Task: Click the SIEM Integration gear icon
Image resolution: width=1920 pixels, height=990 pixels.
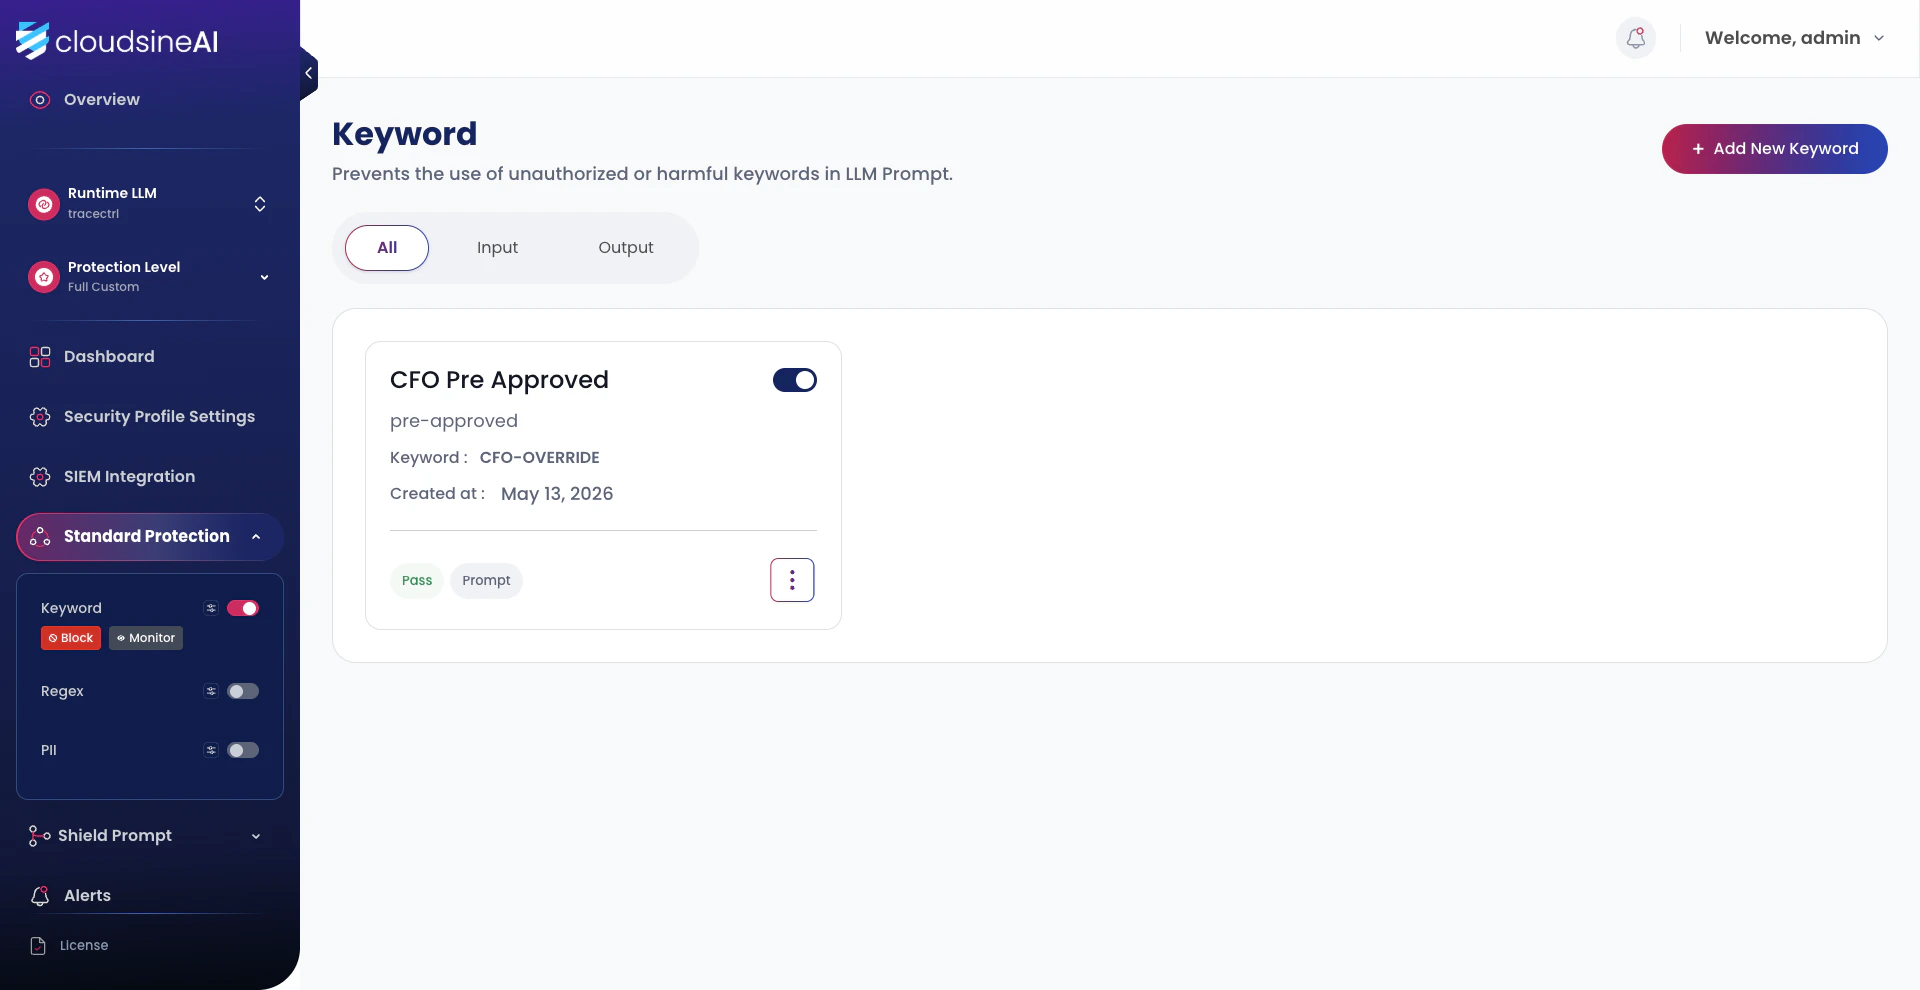Action: pyautogui.click(x=40, y=477)
